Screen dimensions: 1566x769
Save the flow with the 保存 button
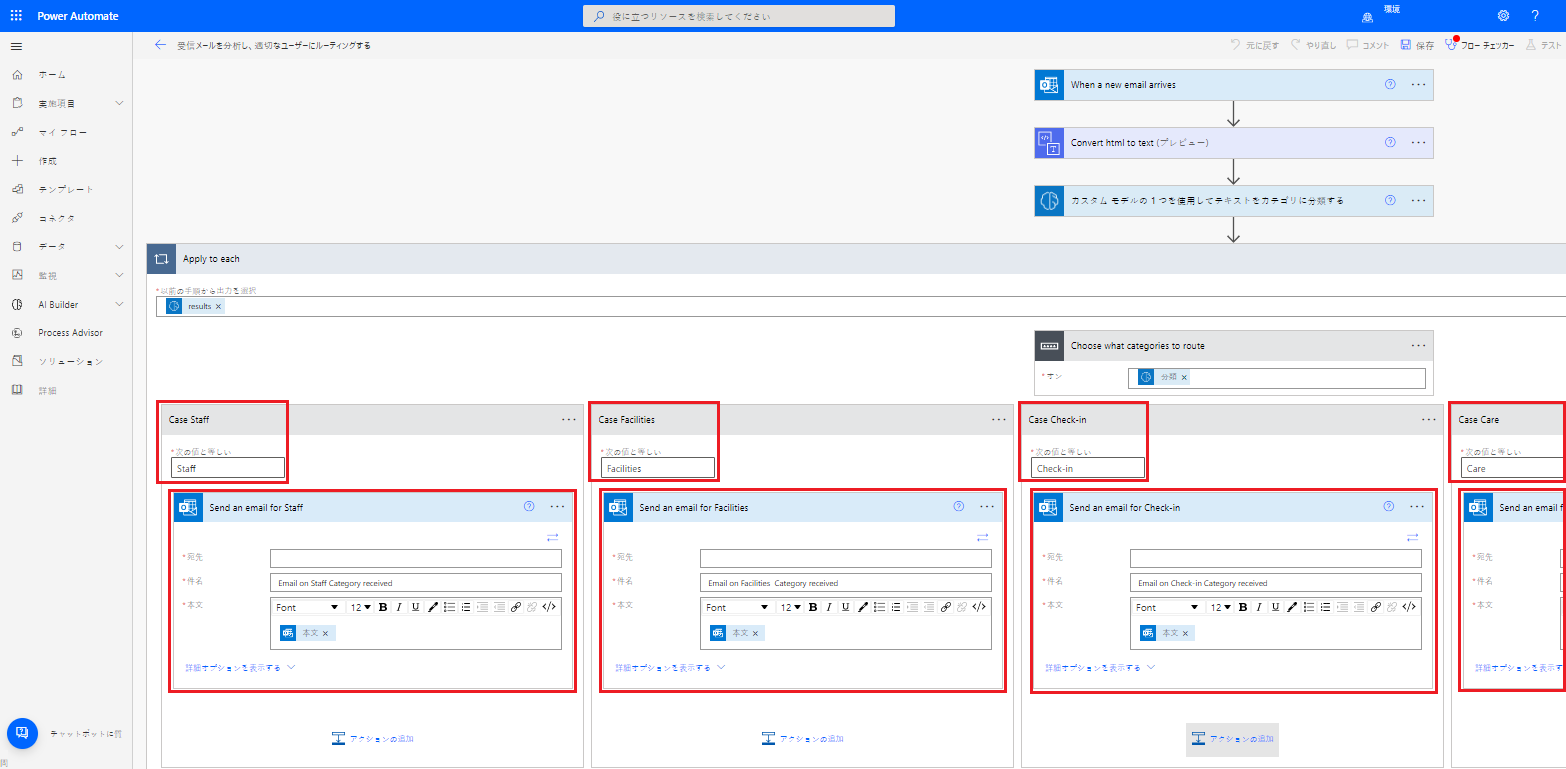[1417, 44]
